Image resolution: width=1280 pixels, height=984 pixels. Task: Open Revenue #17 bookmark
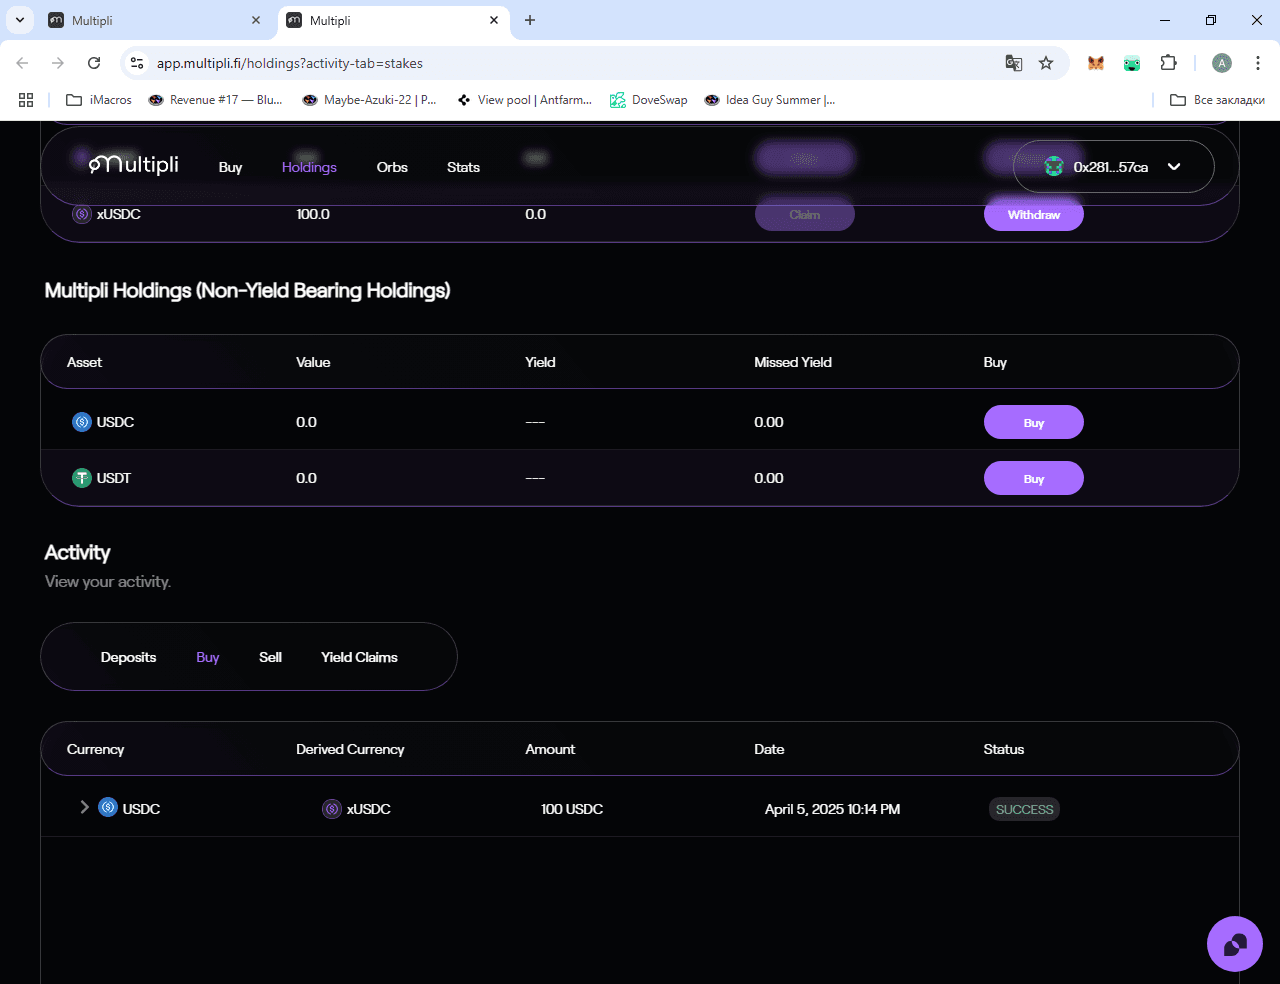(215, 100)
